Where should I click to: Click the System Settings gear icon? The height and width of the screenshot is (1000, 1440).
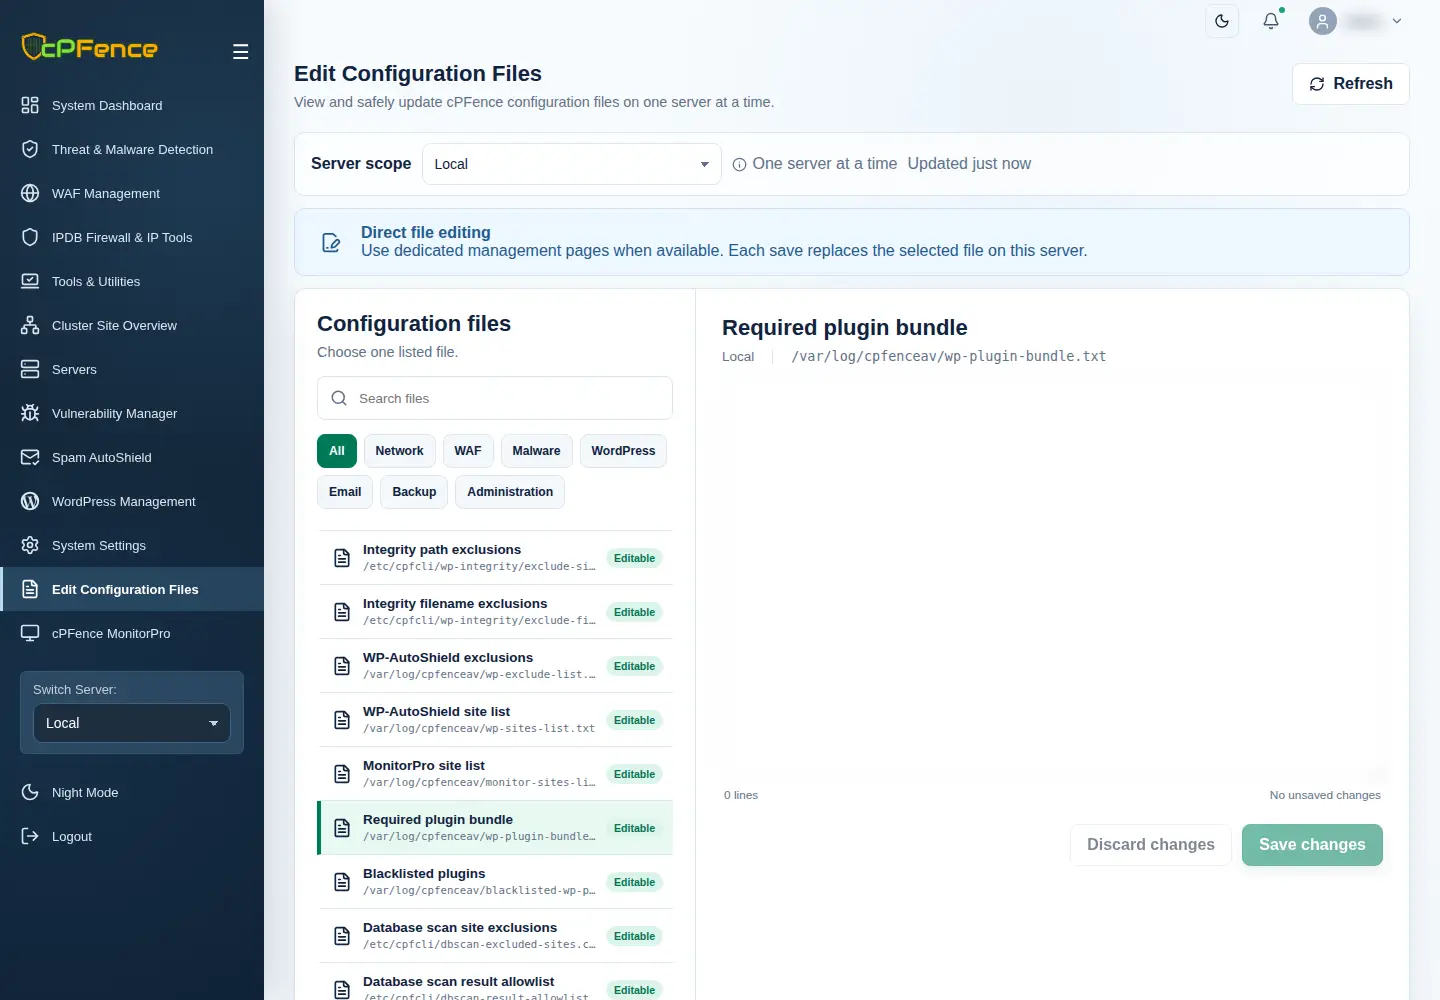click(x=30, y=545)
